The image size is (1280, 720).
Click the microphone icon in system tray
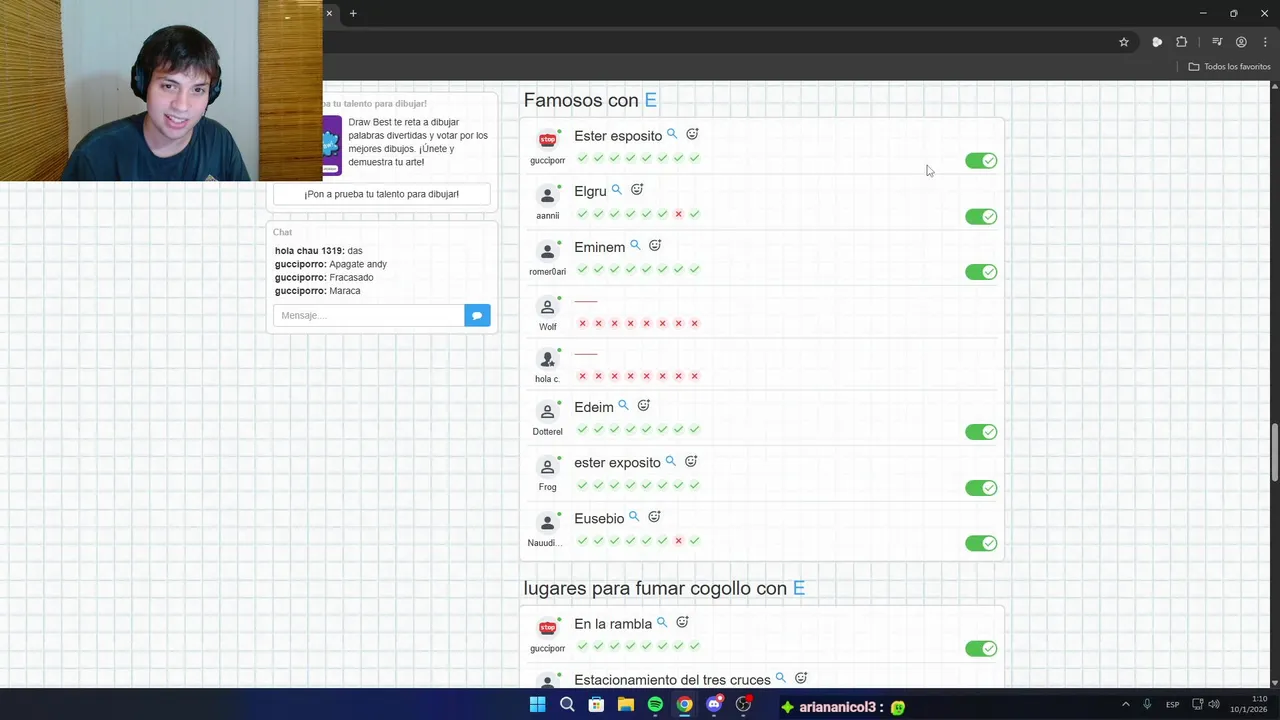tap(1147, 705)
